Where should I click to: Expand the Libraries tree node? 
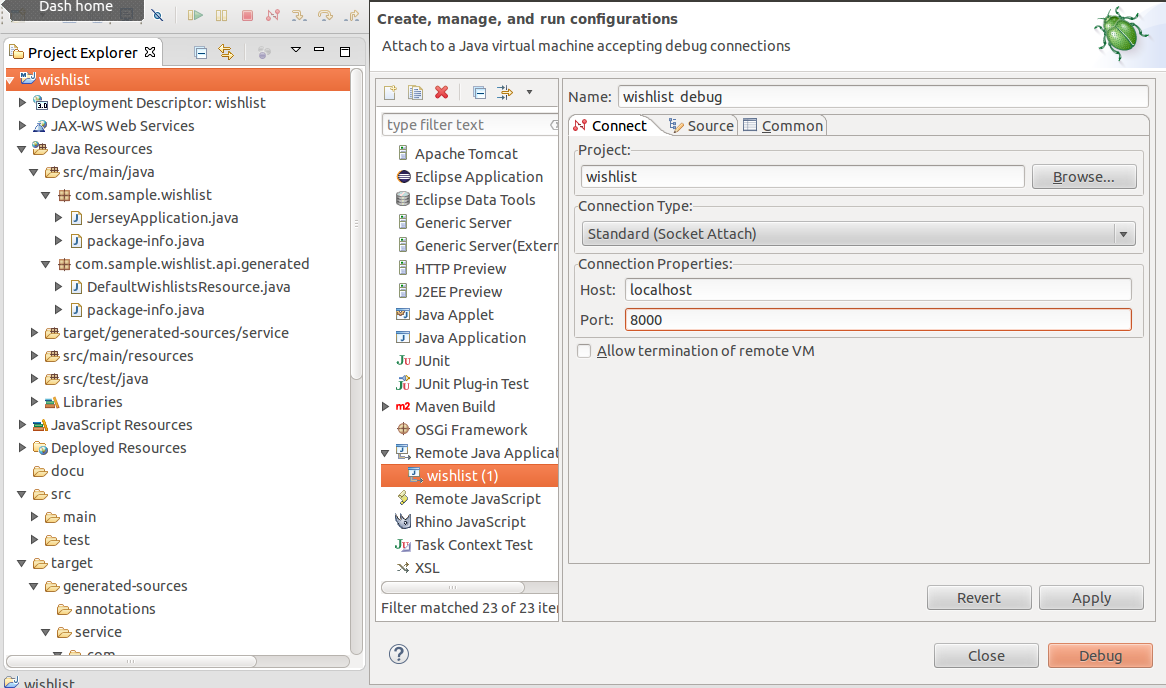point(34,402)
